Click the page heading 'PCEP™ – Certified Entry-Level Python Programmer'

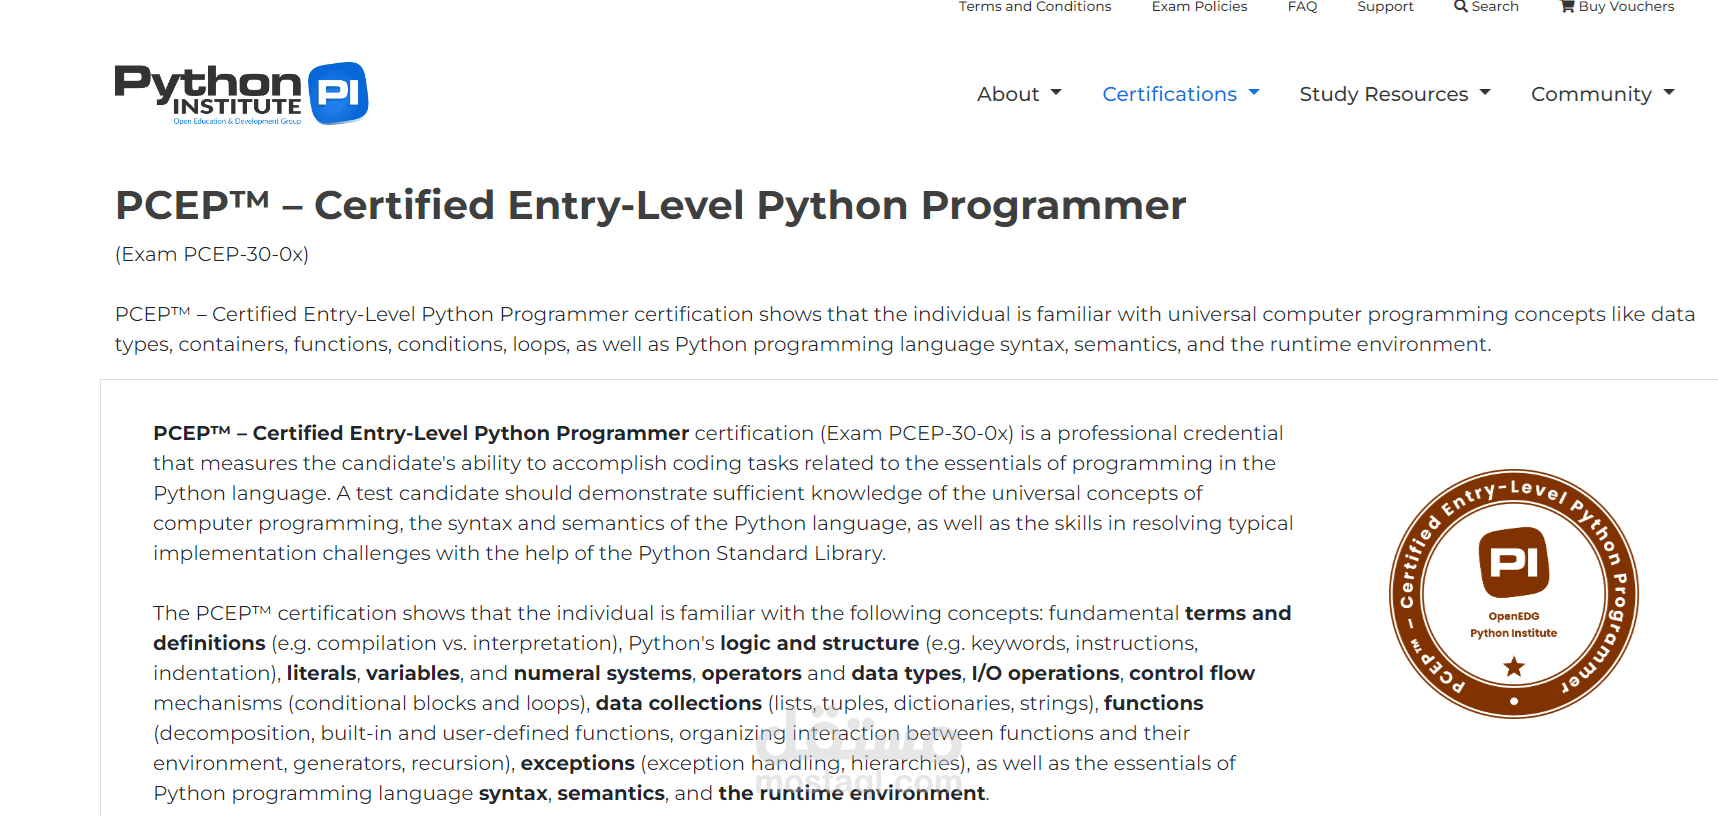point(651,205)
